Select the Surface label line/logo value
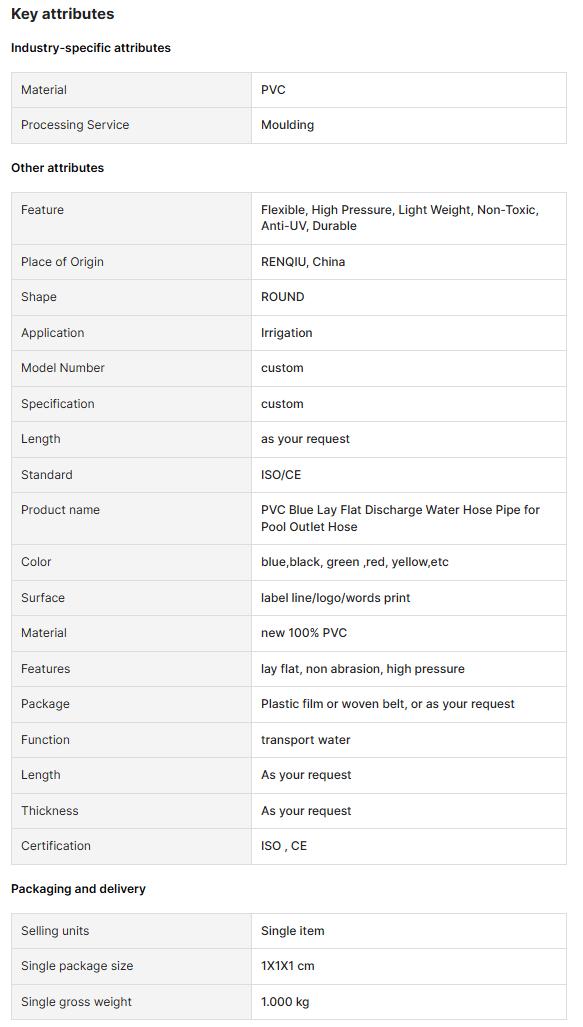583x1027 pixels. pyautogui.click(x=335, y=597)
